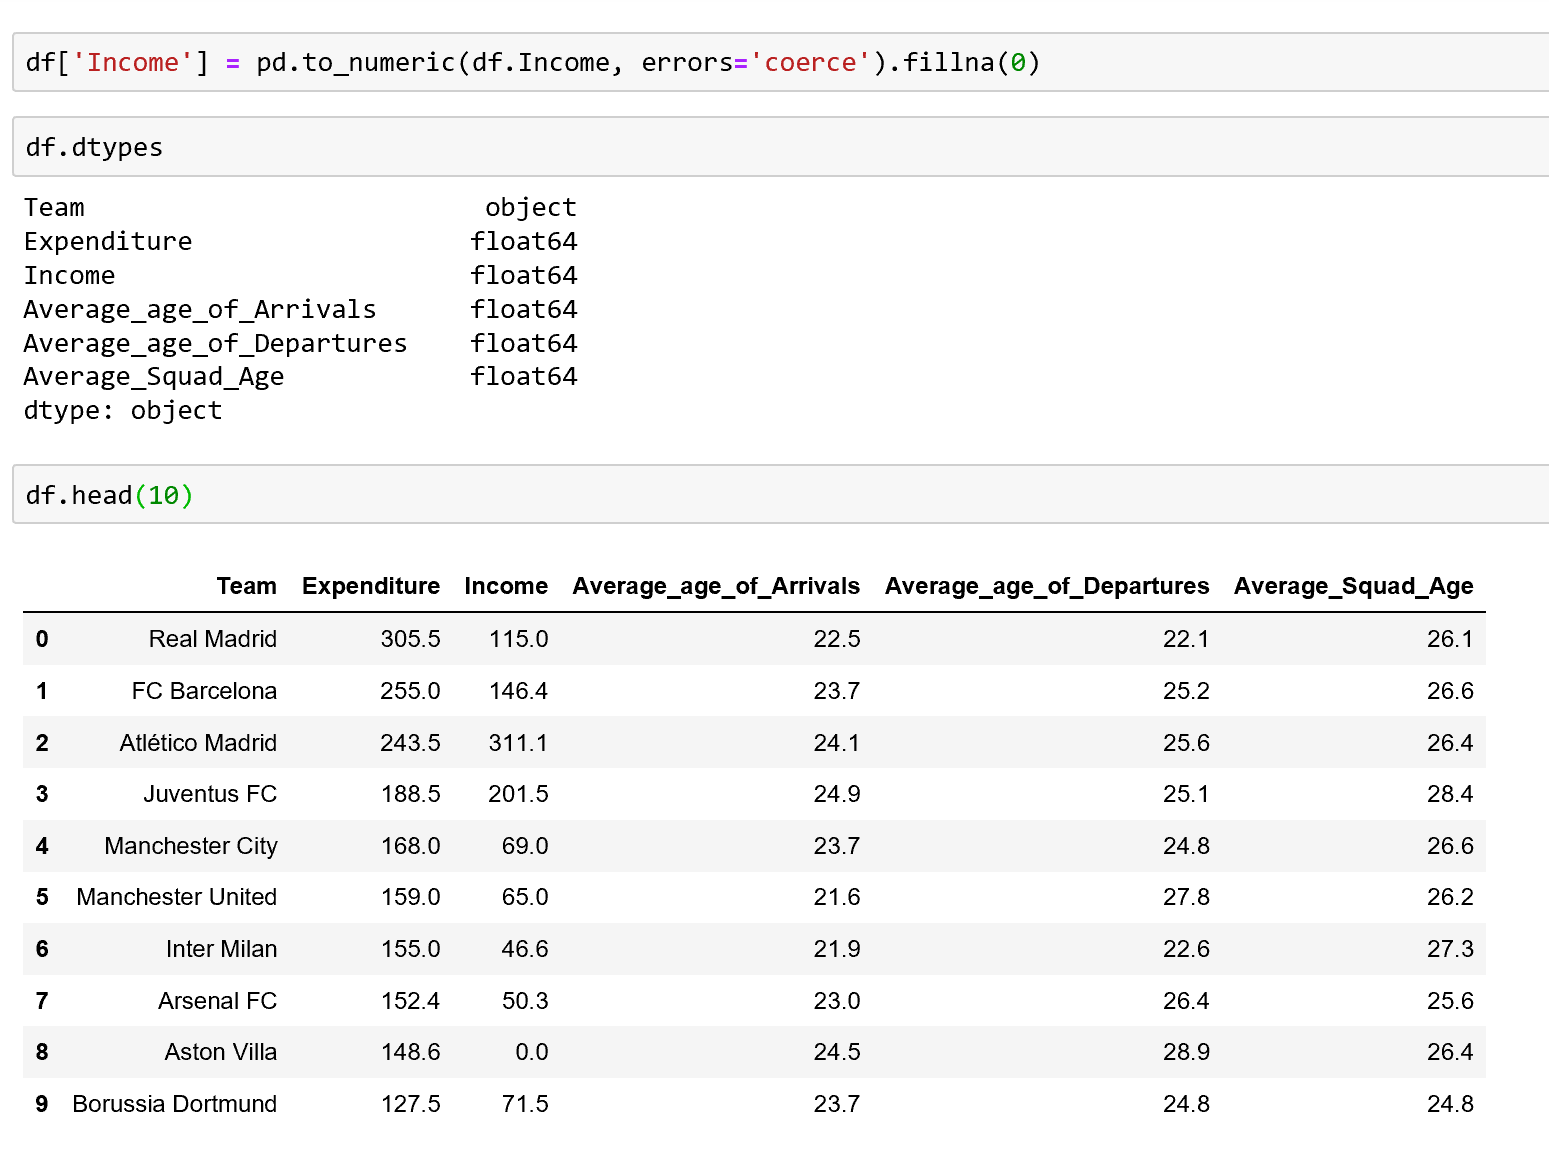Click the Average_age_of_Arrivals column header

coord(715,586)
